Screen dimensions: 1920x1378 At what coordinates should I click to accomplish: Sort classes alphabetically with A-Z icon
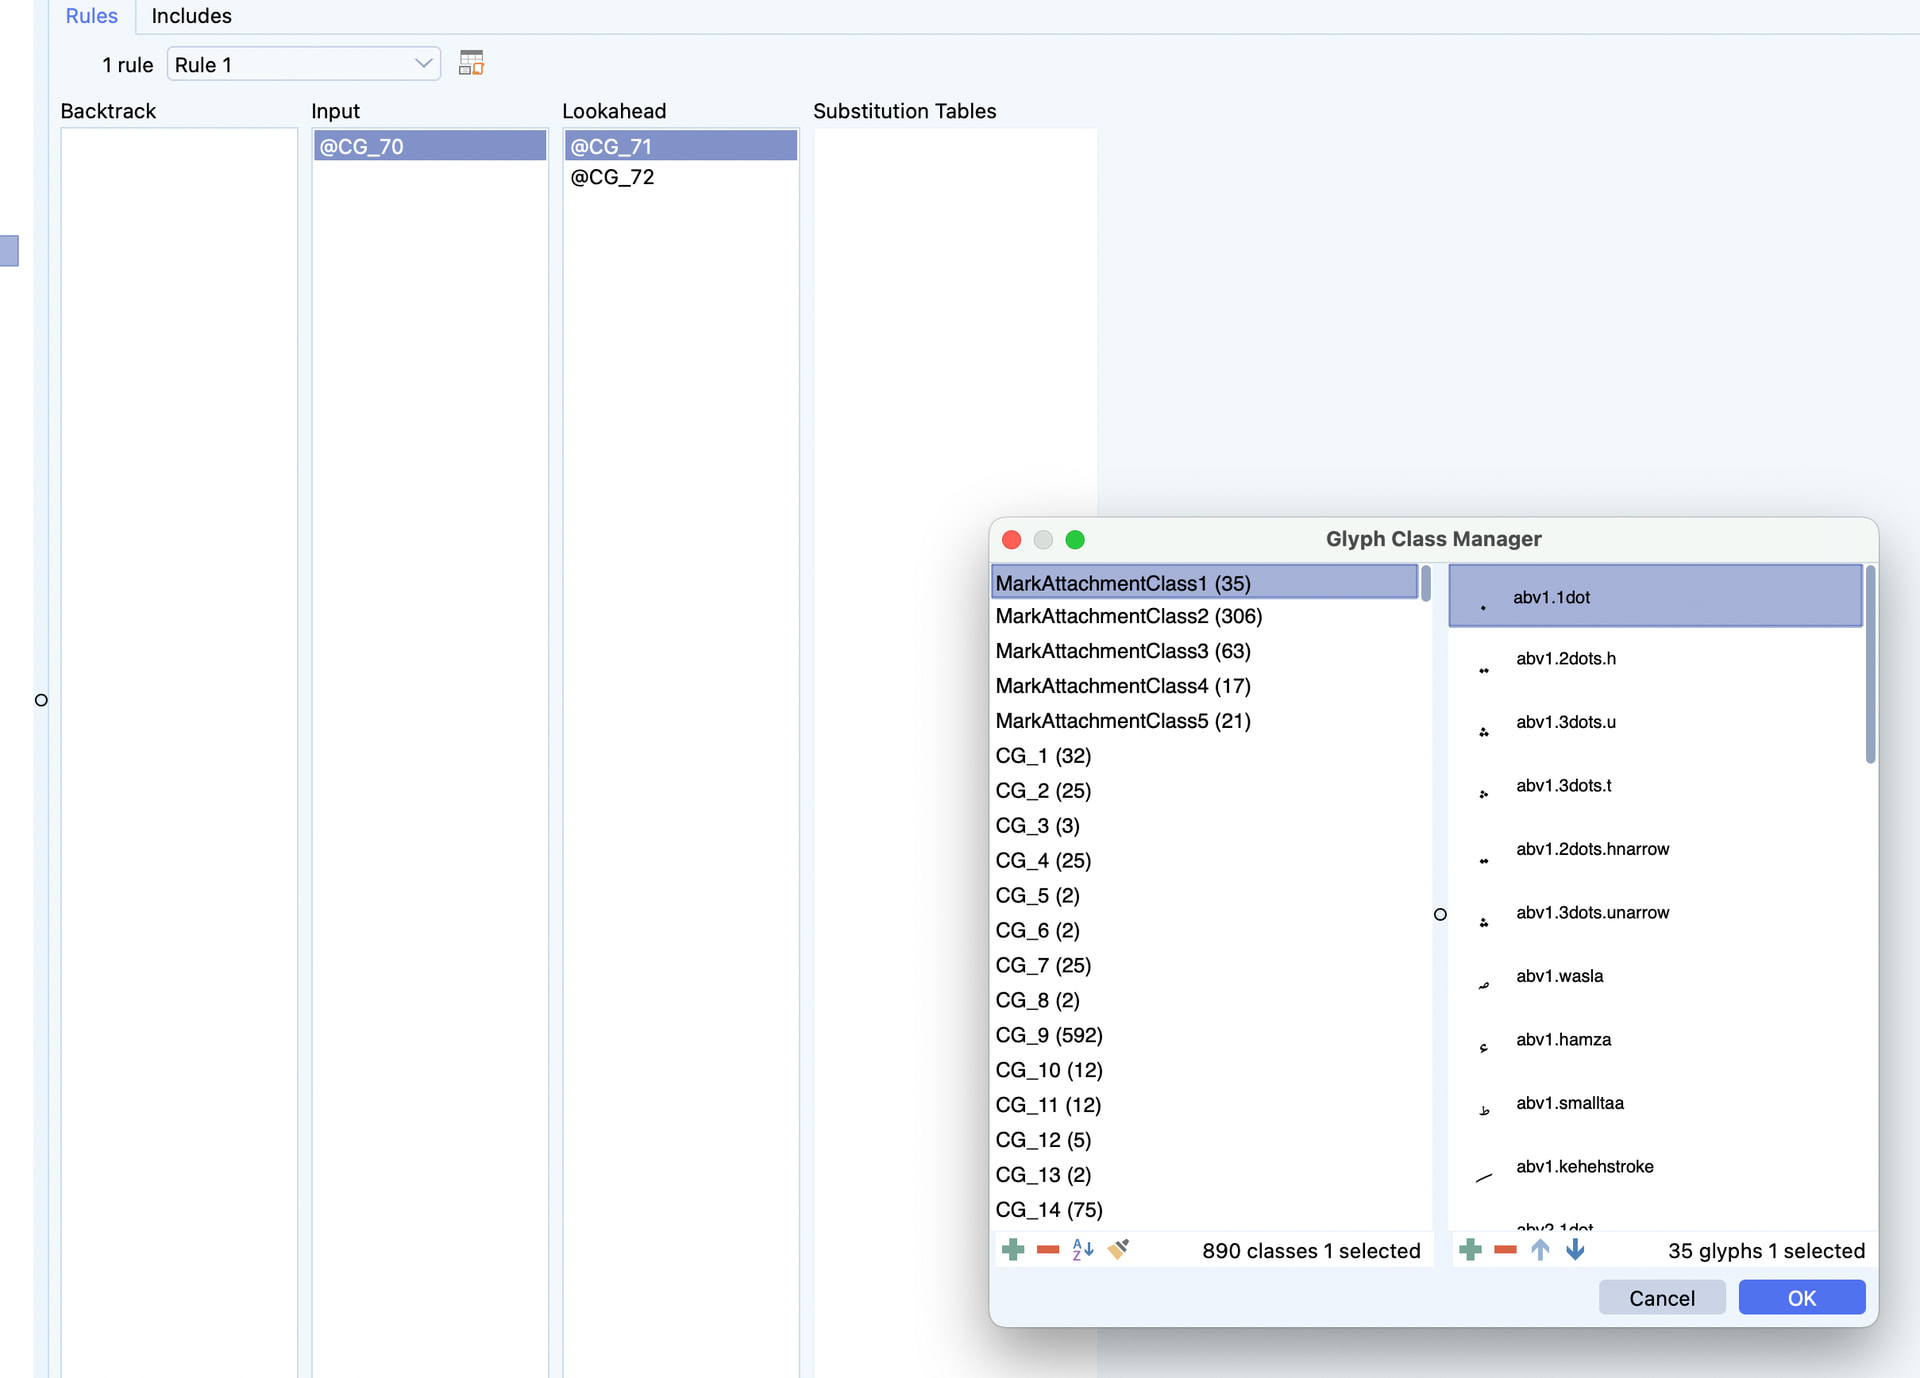coord(1083,1250)
